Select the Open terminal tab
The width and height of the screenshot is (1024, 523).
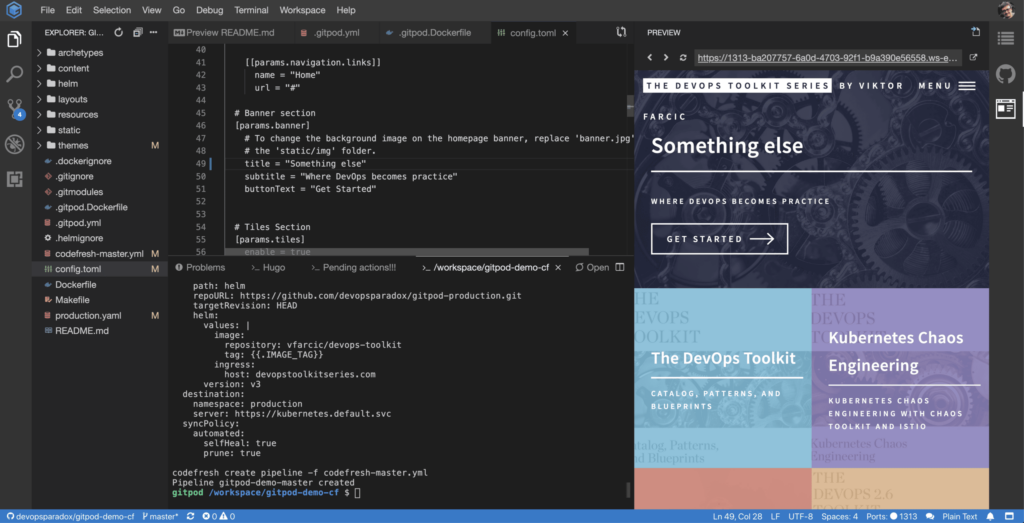pyautogui.click(x=592, y=267)
